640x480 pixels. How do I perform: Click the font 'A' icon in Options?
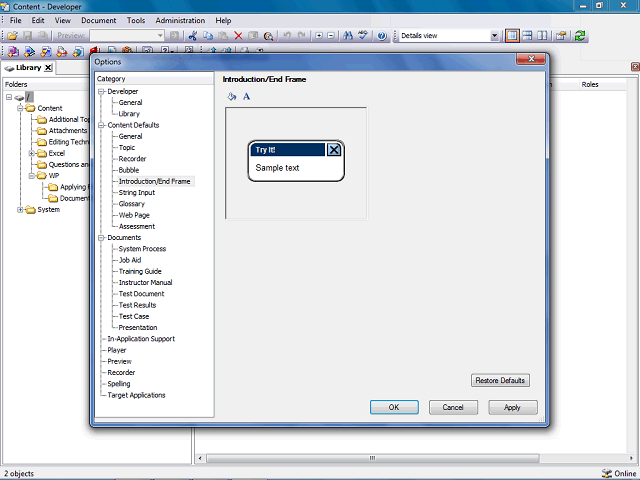[x=247, y=96]
